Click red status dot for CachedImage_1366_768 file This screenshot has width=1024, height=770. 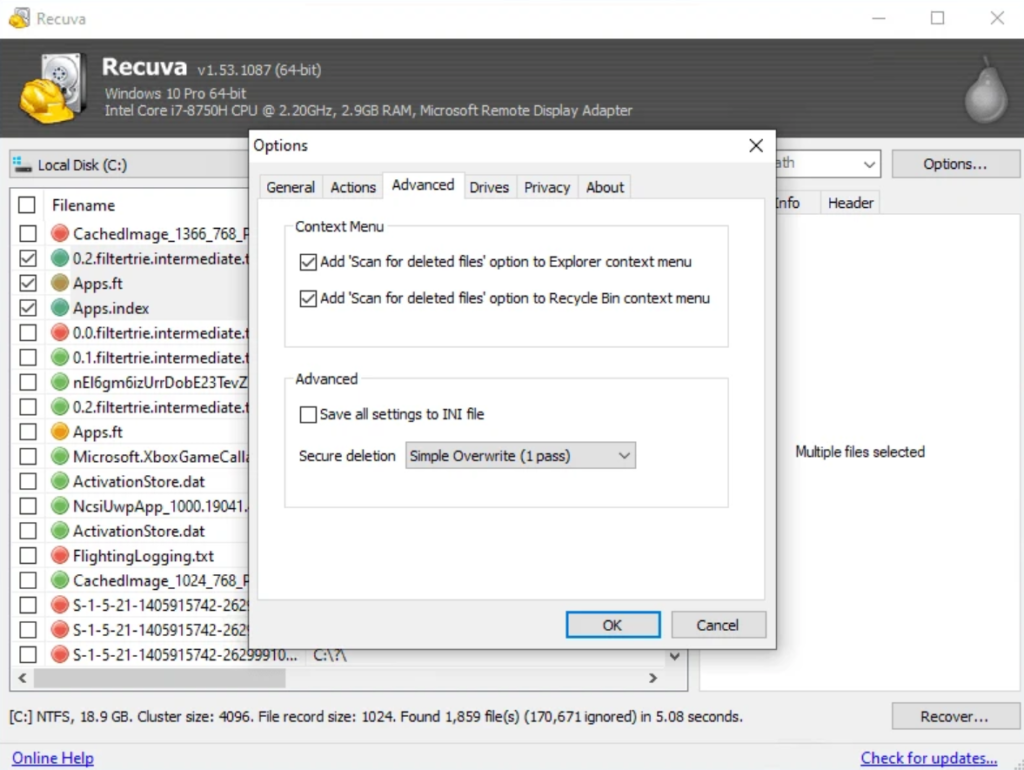point(59,234)
